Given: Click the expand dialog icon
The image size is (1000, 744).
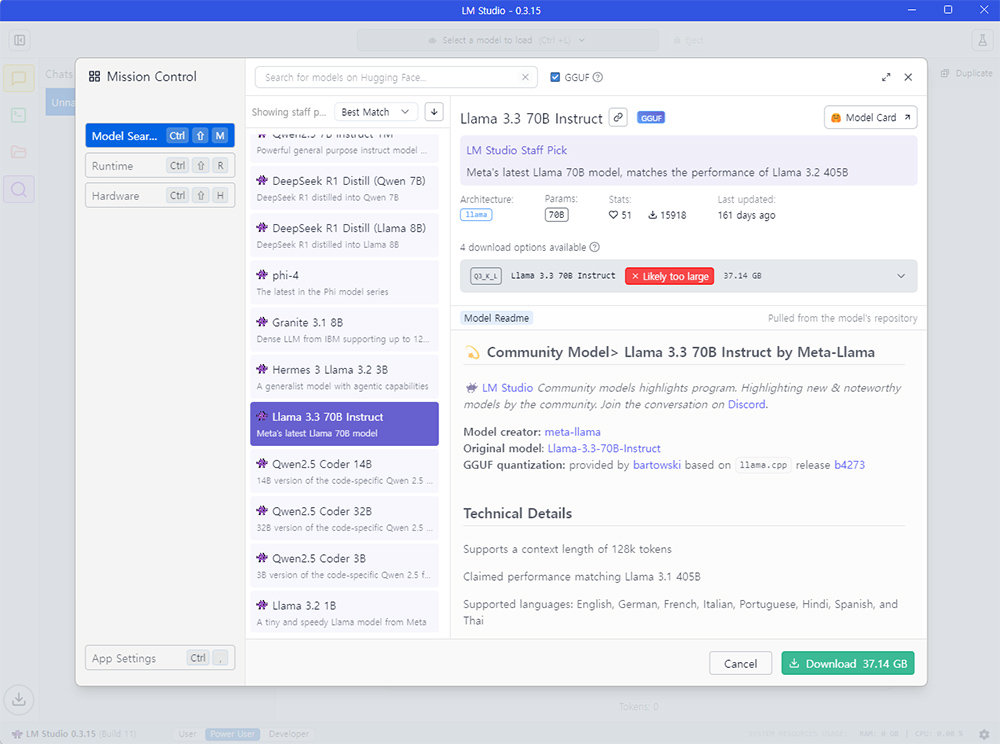Looking at the screenshot, I should tap(886, 77).
